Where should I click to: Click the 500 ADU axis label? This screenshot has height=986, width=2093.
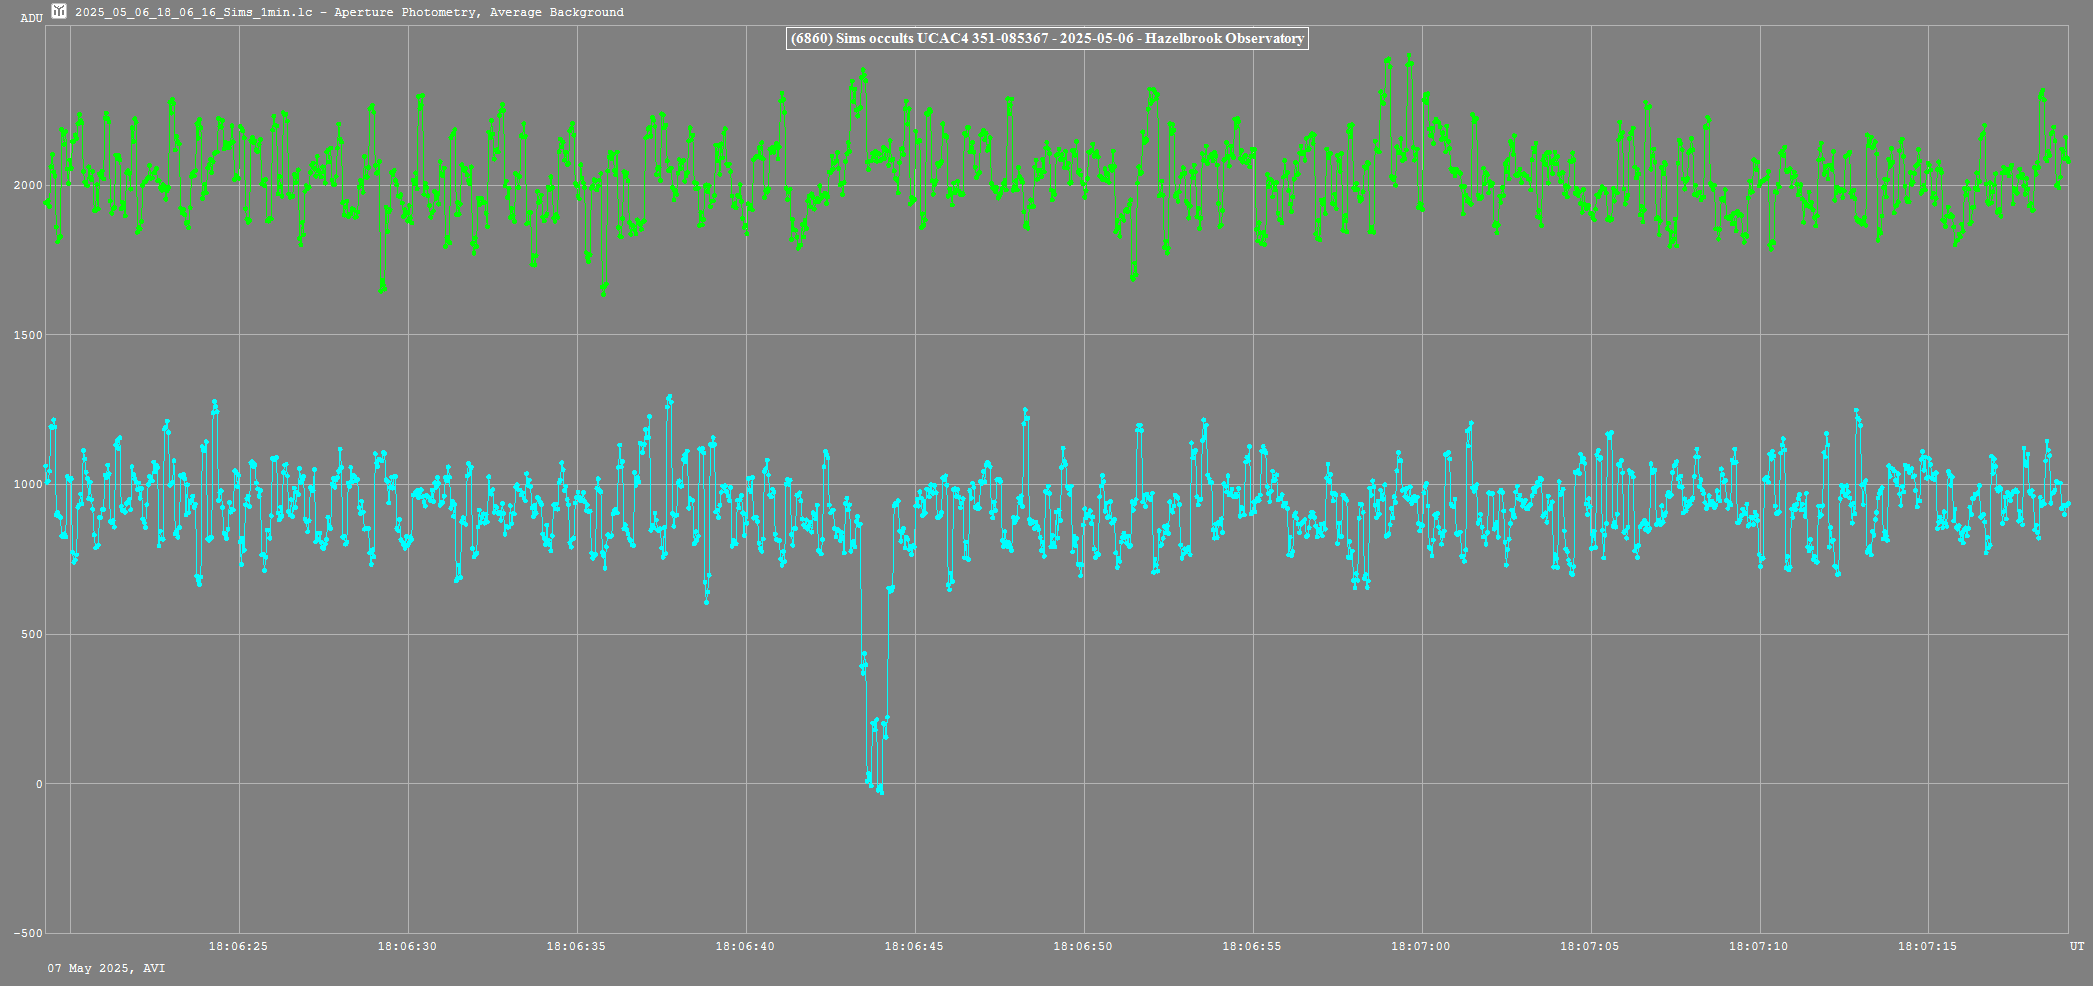31,635
